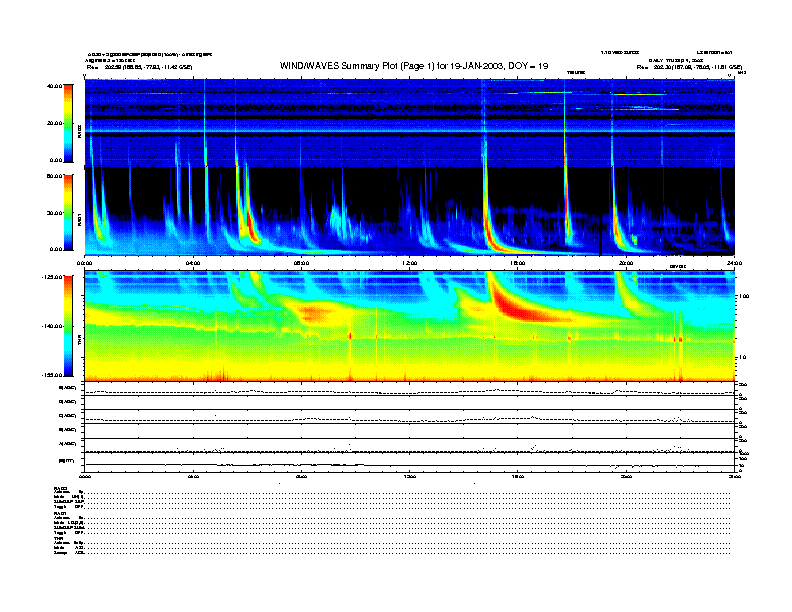The image size is (792, 612).
Task: Click the bottommost line-plot strip above the lower time axis
Action: coord(410,463)
